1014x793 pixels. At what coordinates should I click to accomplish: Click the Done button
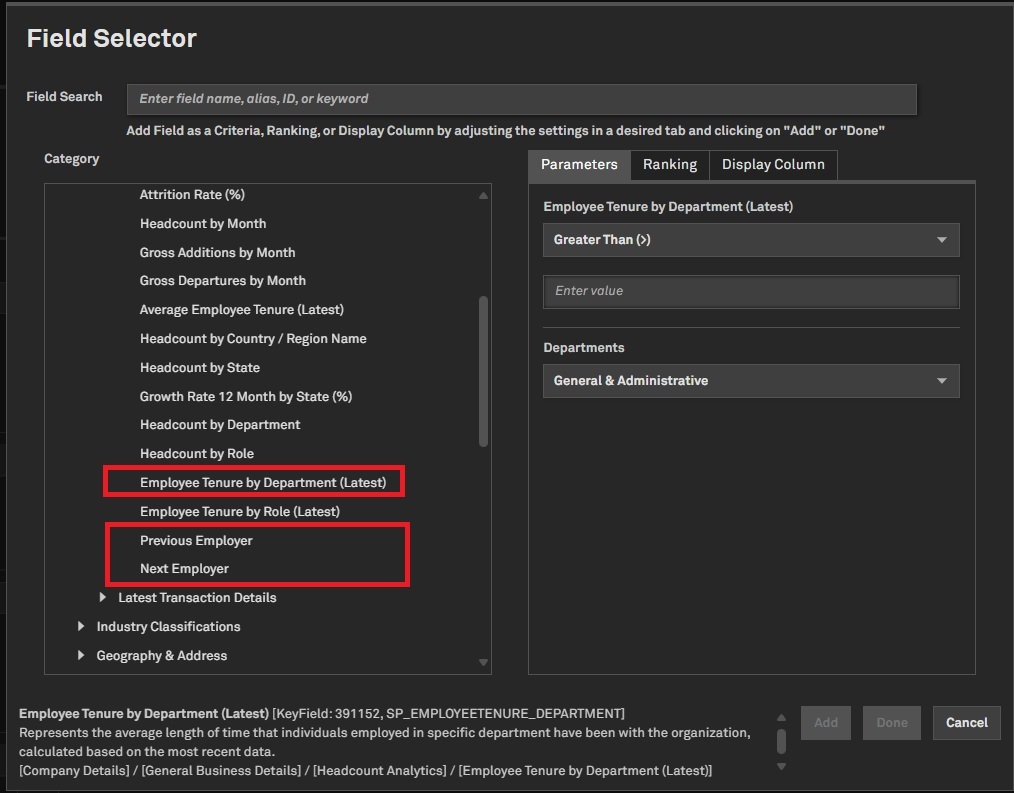[892, 722]
